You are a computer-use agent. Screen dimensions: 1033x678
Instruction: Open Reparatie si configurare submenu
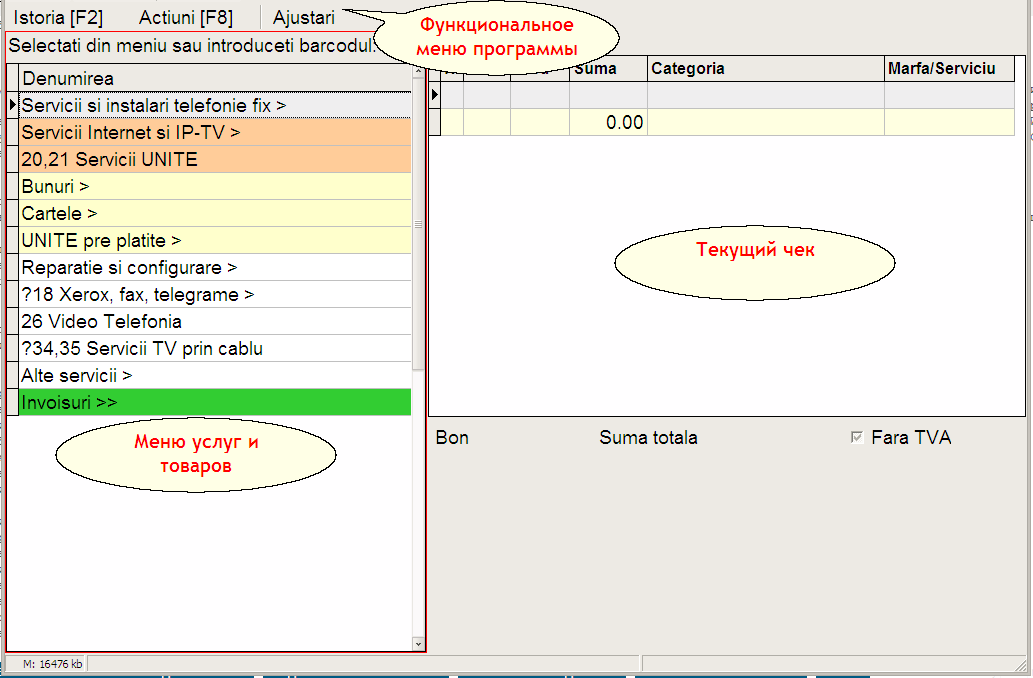[x=215, y=268]
